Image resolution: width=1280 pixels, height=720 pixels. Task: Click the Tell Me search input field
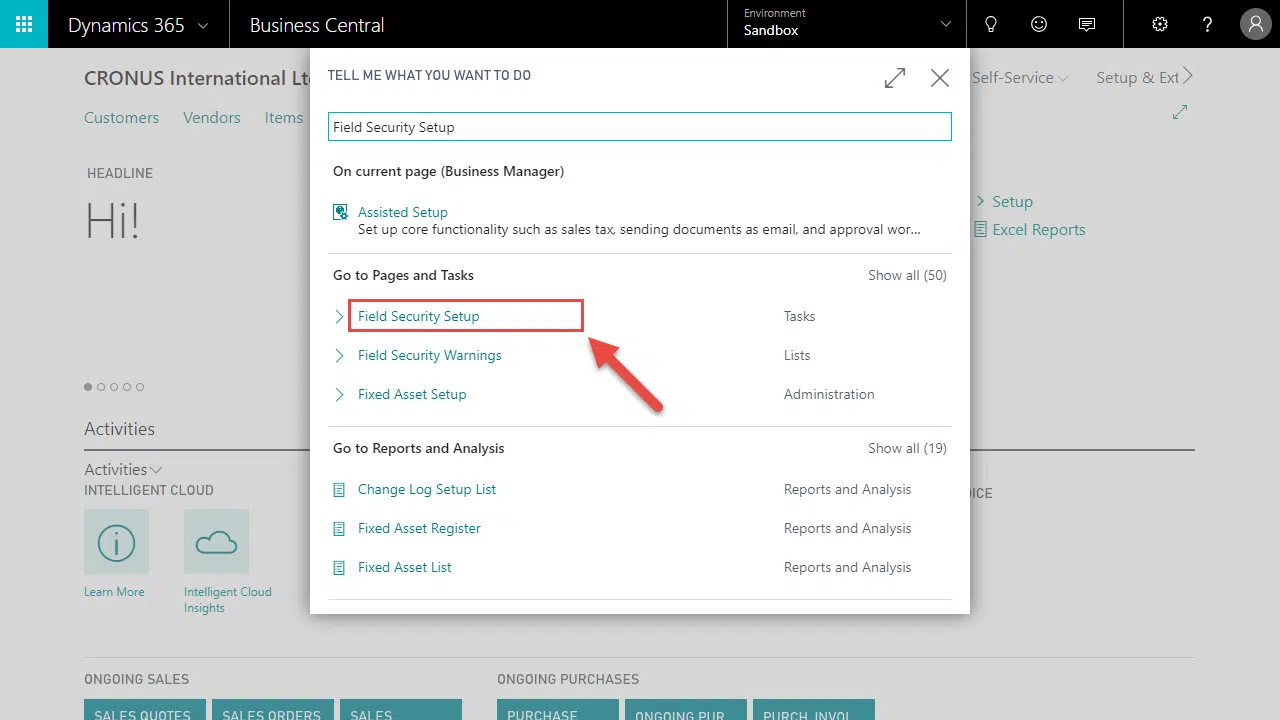[x=639, y=127]
